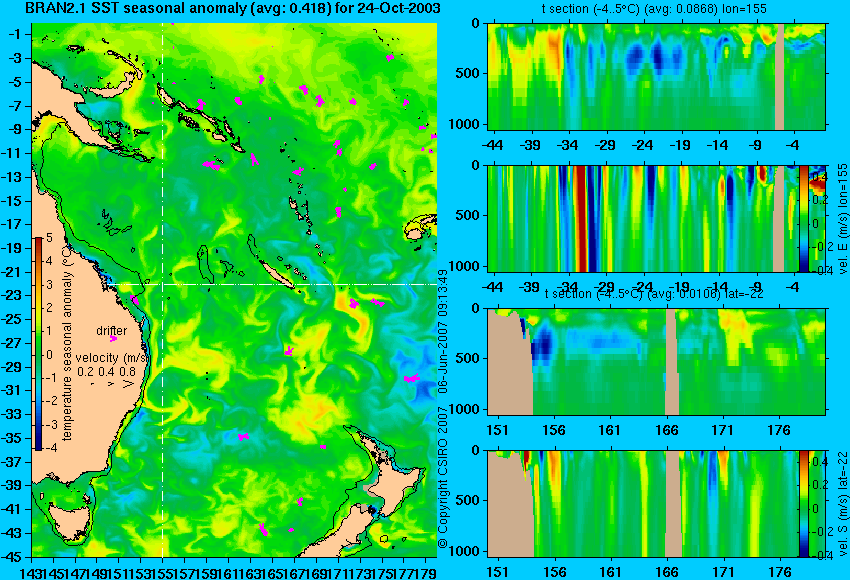Click the New Caledonia island on the map
850x580 pixels.
[276, 273]
